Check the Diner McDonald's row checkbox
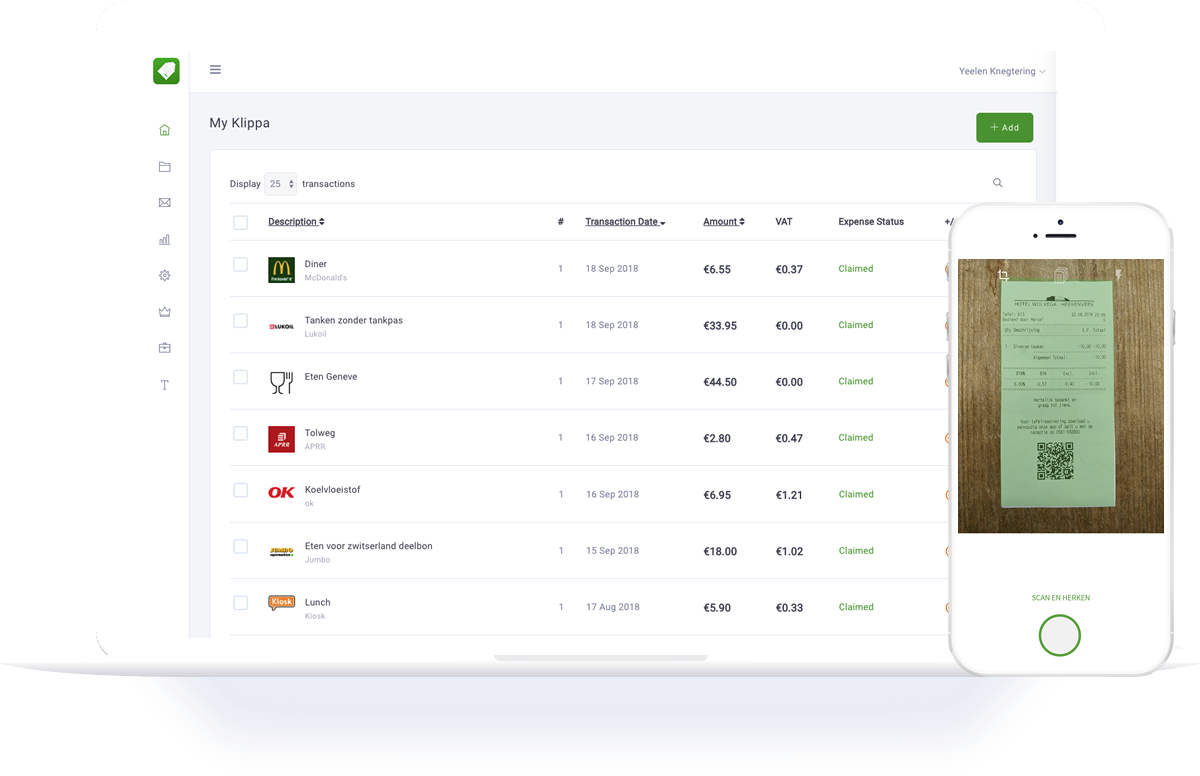The height and width of the screenshot is (776, 1200). pyautogui.click(x=240, y=265)
